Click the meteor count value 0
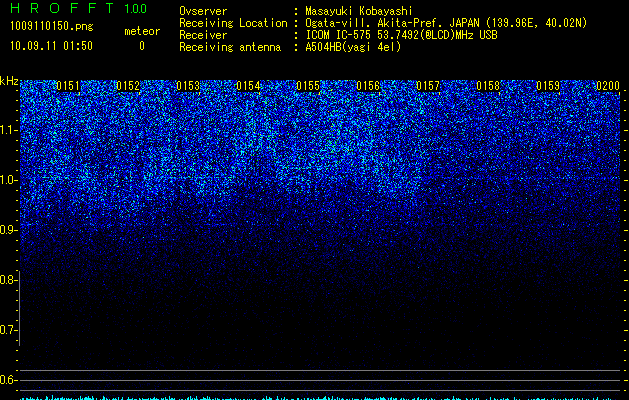The width and height of the screenshot is (629, 400). [x=142, y=46]
